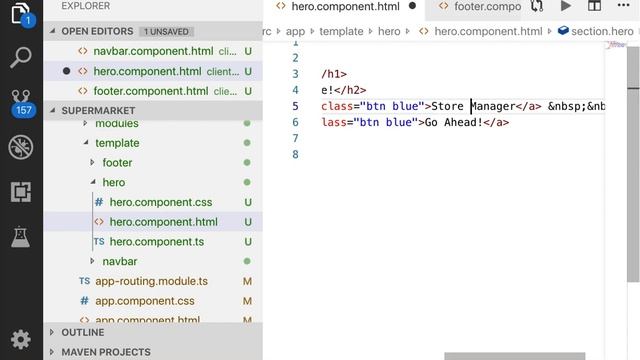Click the horizontal editor scrollbar
Screen dimensions: 640x360
[x=514, y=356]
